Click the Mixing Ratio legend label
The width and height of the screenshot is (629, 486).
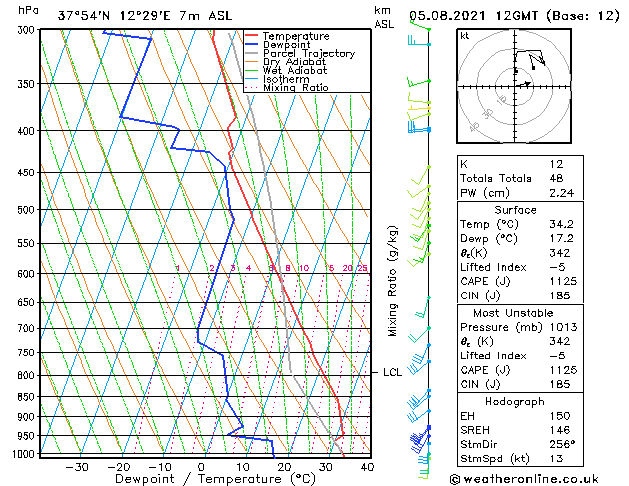[x=296, y=87]
